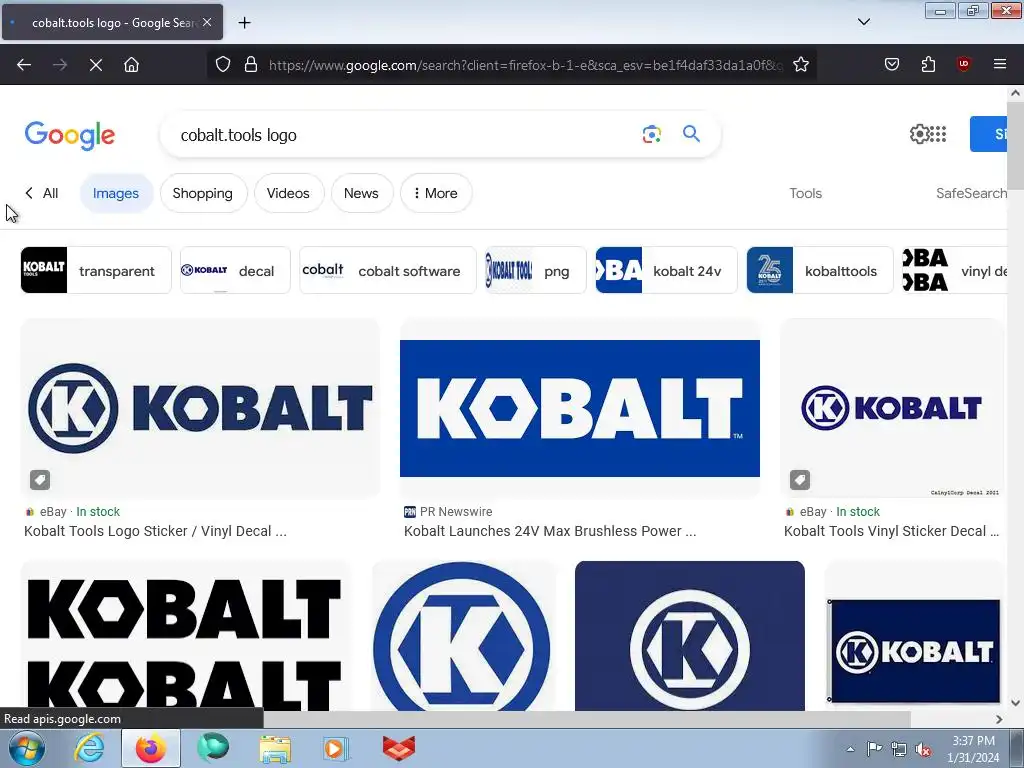The height and width of the screenshot is (768, 1024).
Task: Filter images by transparent chip
Action: pos(96,270)
